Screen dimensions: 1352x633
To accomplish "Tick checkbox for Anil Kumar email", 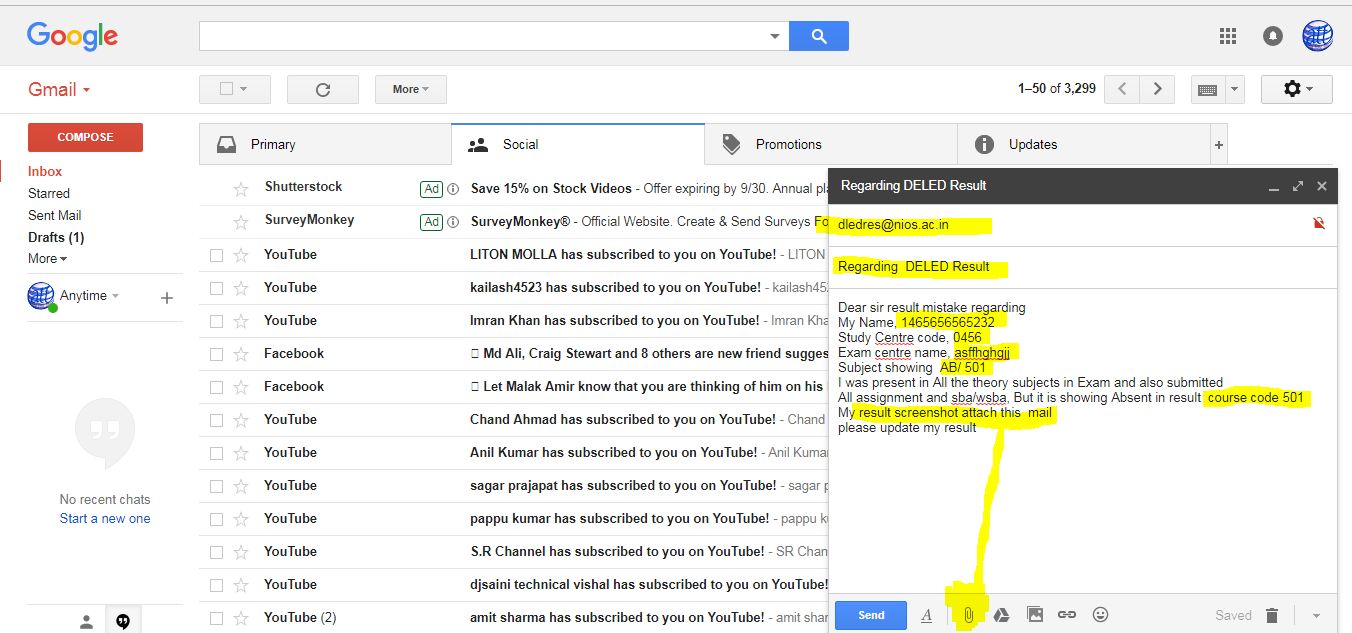I will point(216,453).
